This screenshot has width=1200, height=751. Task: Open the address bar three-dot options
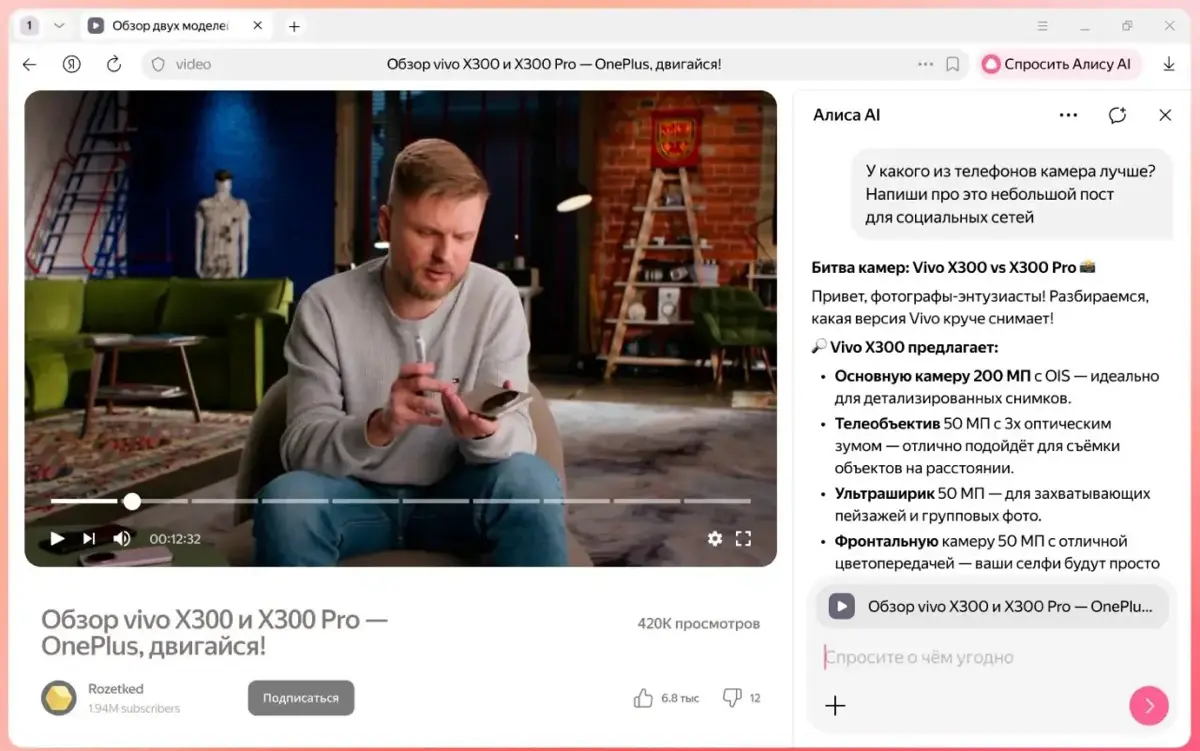pyautogui.click(x=925, y=64)
